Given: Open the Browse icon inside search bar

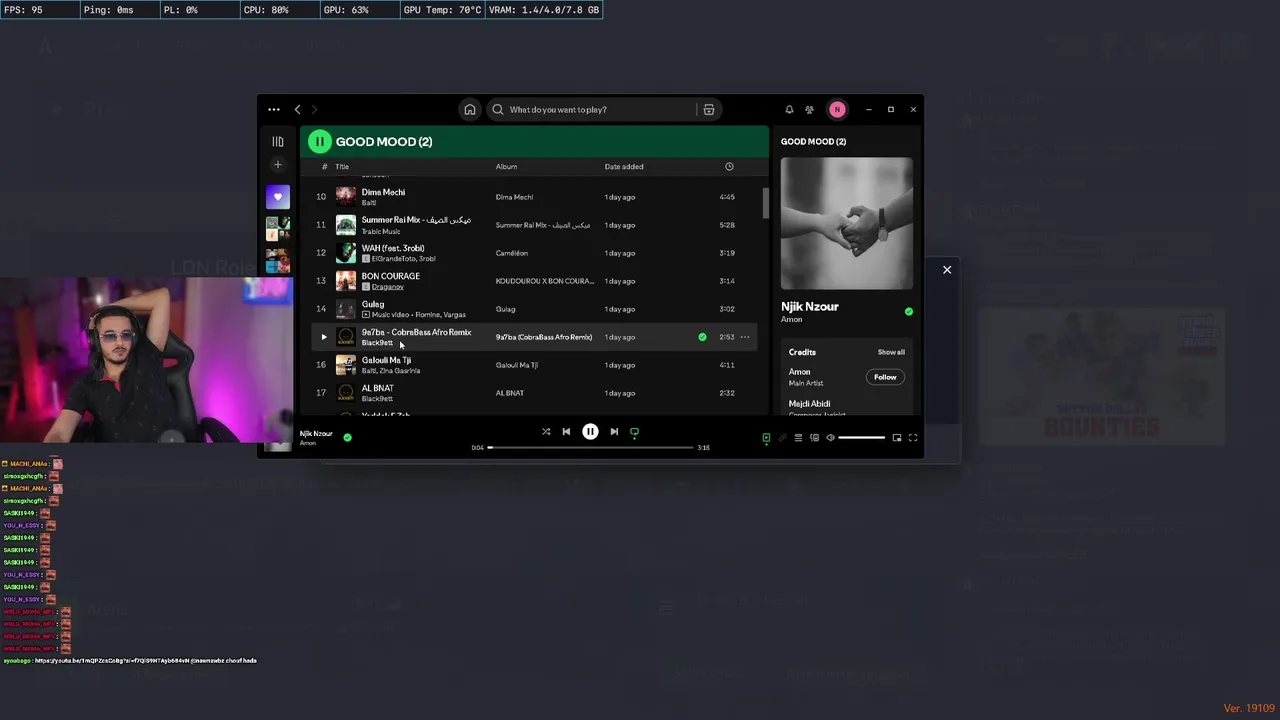Looking at the screenshot, I should (709, 110).
